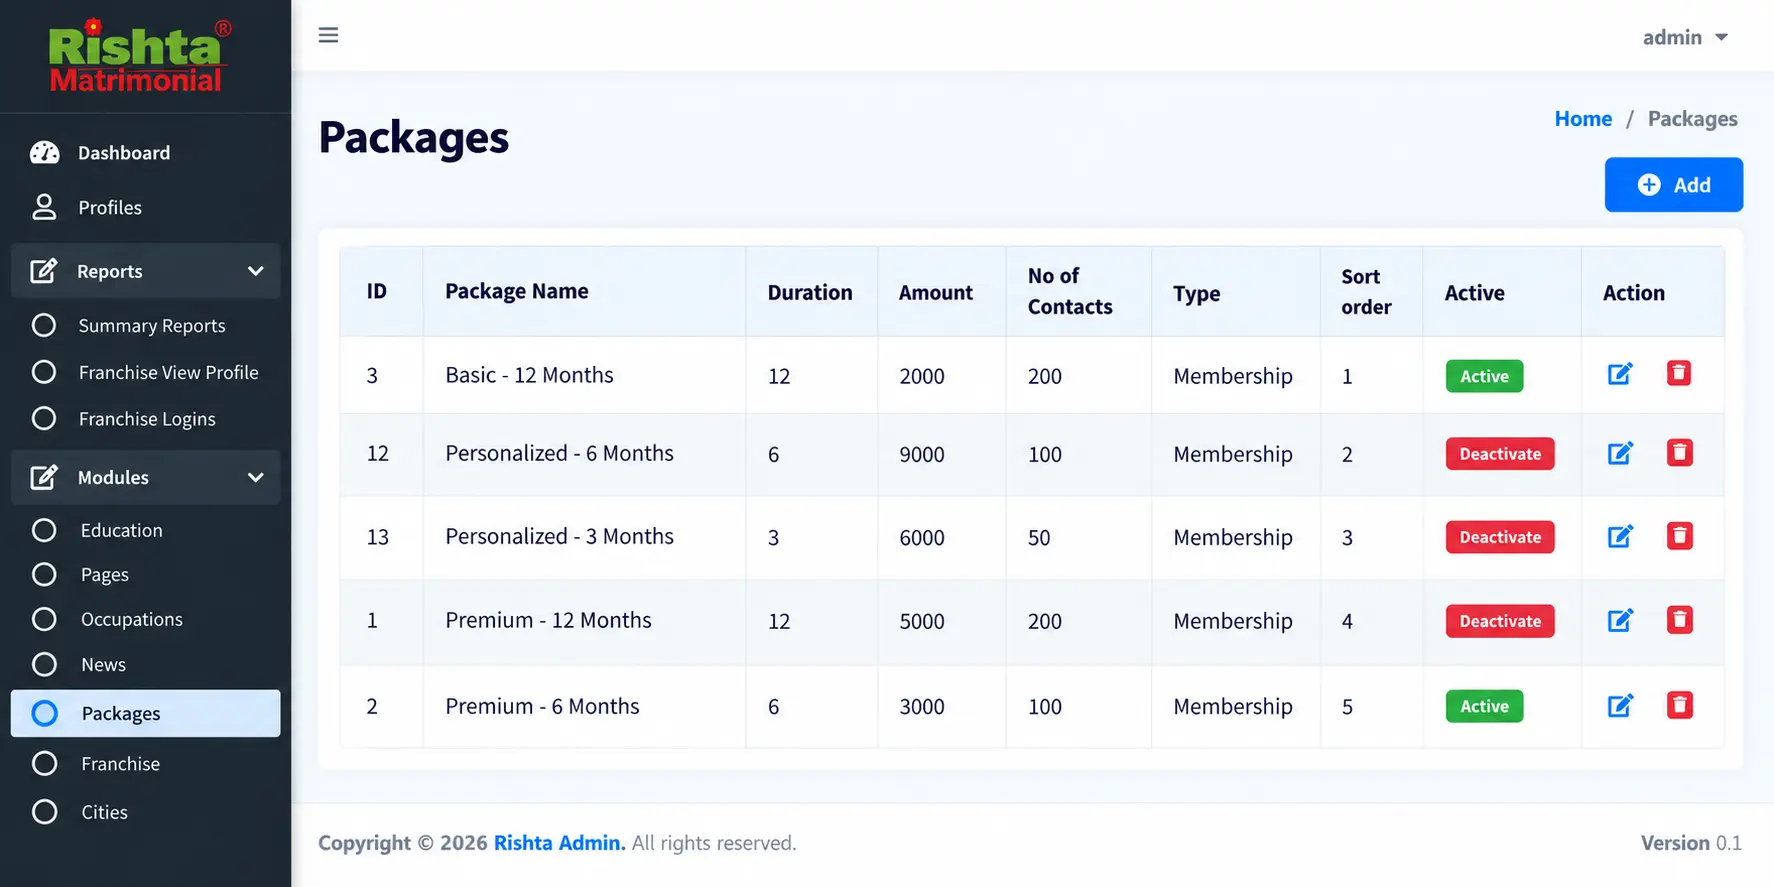Image resolution: width=1774 pixels, height=887 pixels.
Task: Toggle the hamburger sidebar menu icon
Action: pyautogui.click(x=328, y=35)
